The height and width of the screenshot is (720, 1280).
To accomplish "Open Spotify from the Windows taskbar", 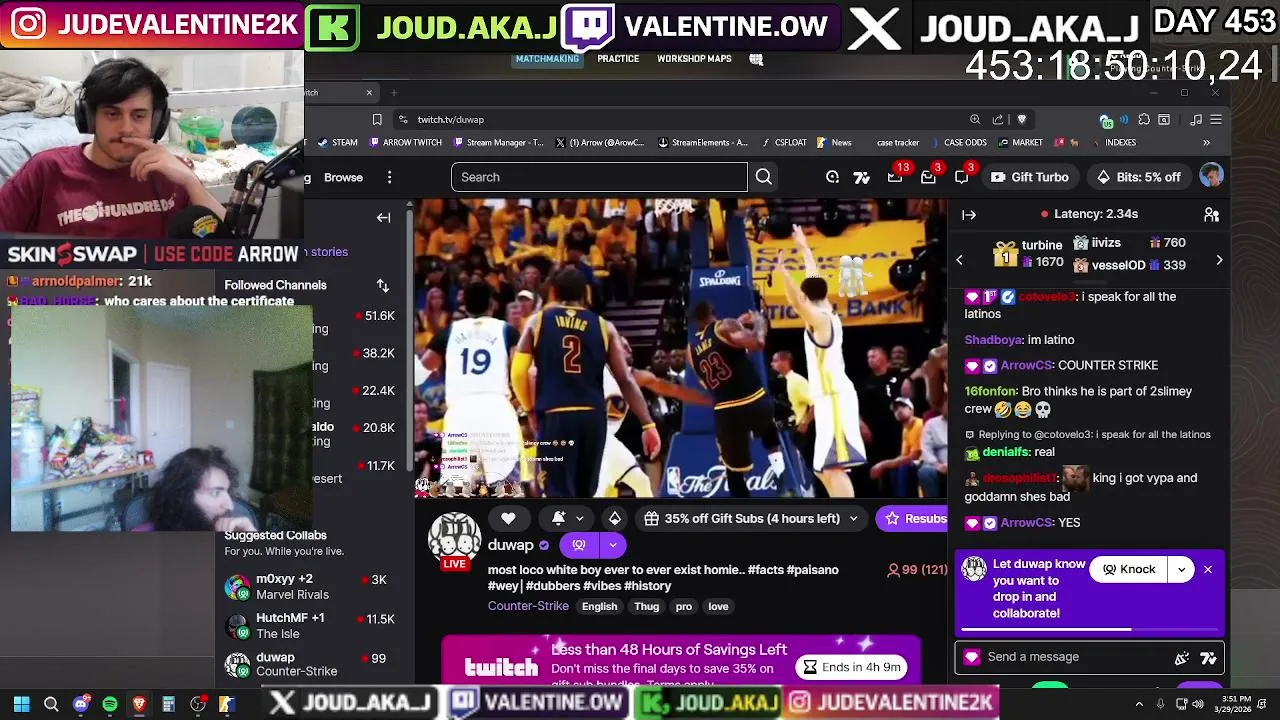I will pos(110,704).
